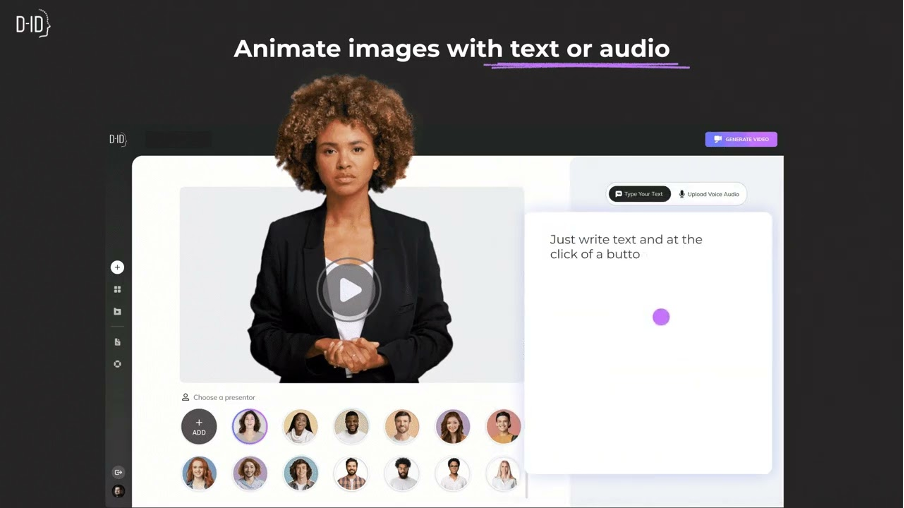Screen dimensions: 904x508
Task: Click the presenter icon beside Choose a presentor
Action: [x=185, y=397]
